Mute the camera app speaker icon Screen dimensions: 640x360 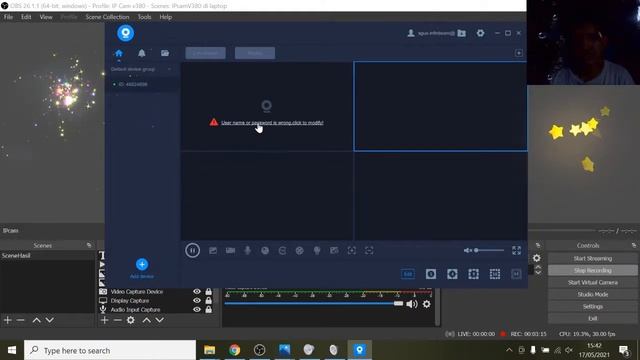tap(468, 250)
